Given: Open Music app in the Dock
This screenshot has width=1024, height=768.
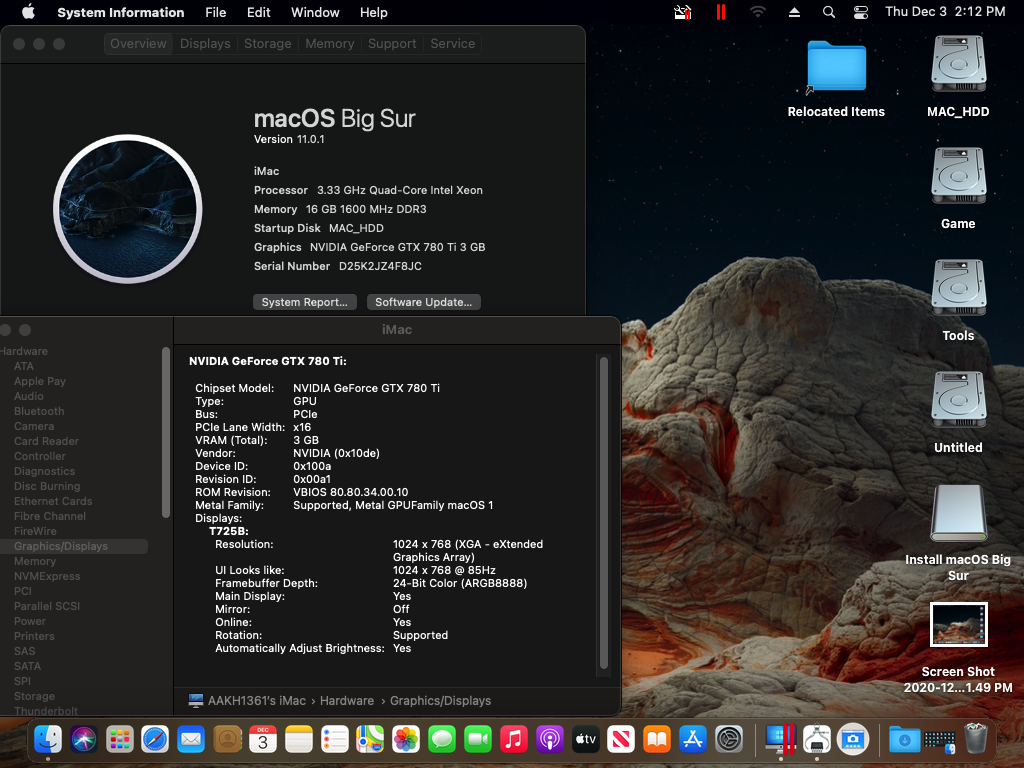Looking at the screenshot, I should pyautogui.click(x=513, y=740).
